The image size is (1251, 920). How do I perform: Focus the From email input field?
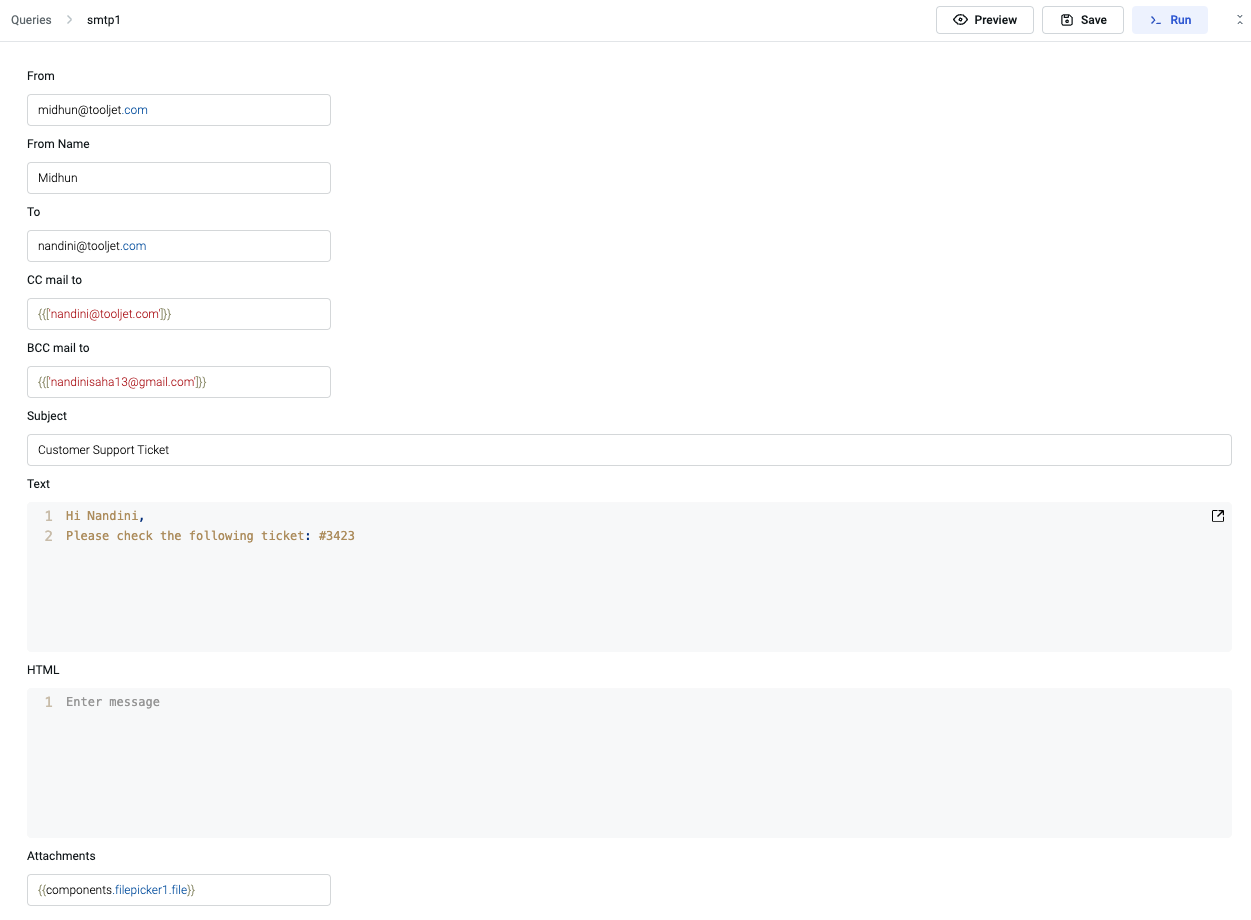pos(178,110)
